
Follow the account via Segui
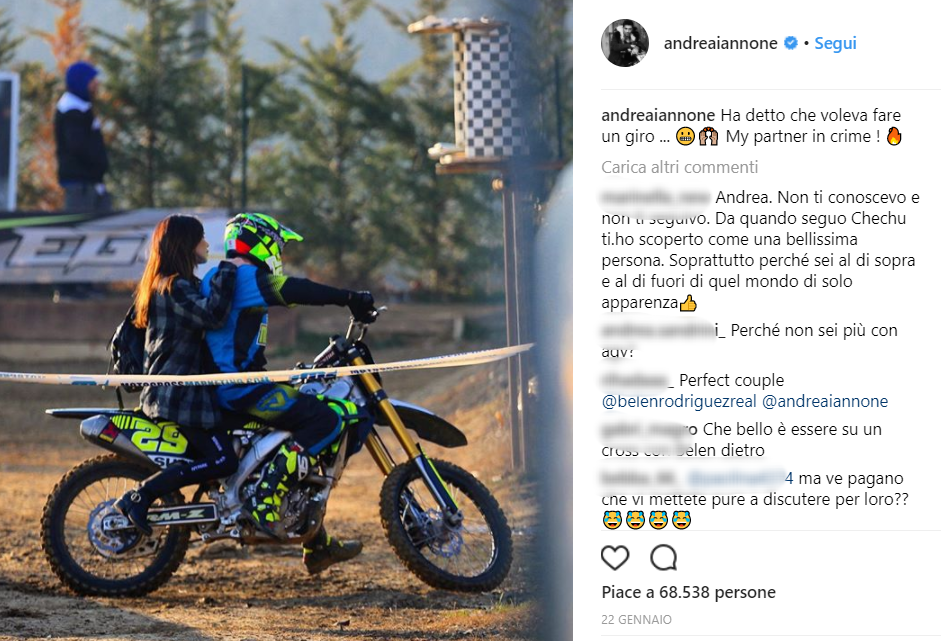pyautogui.click(x=835, y=43)
